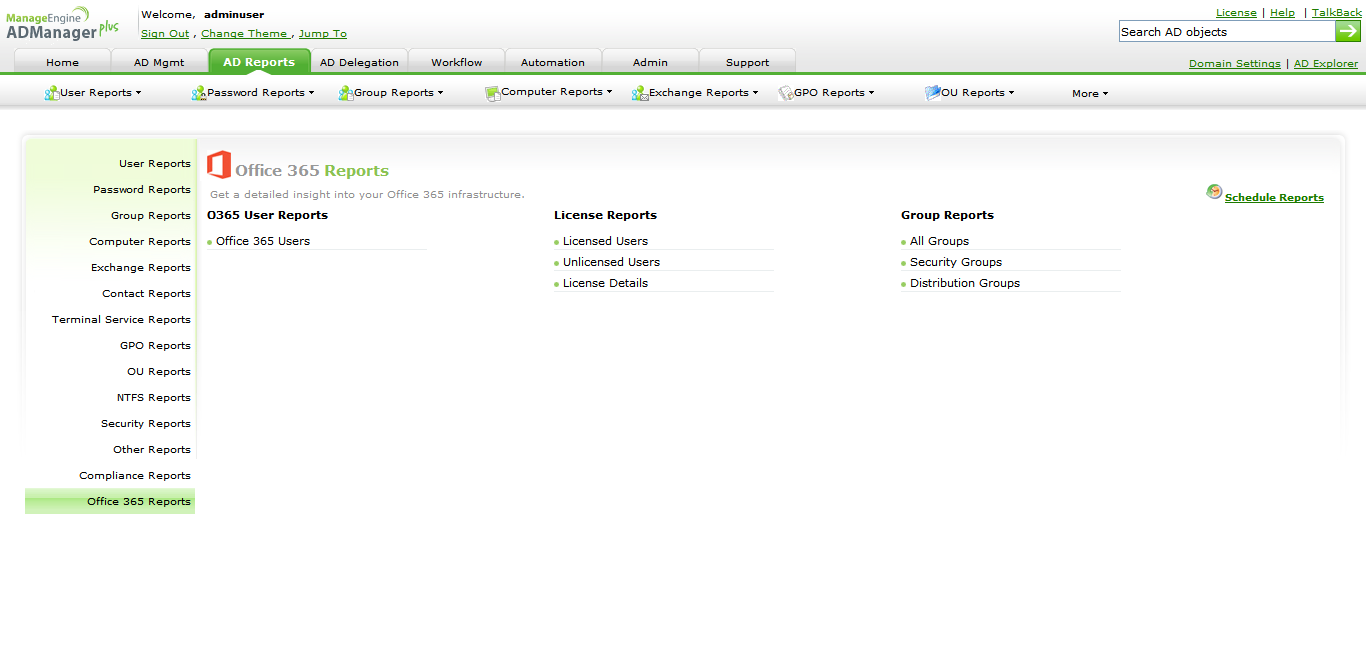1366x657 pixels.
Task: Open the Admin tab
Action: click(650, 62)
